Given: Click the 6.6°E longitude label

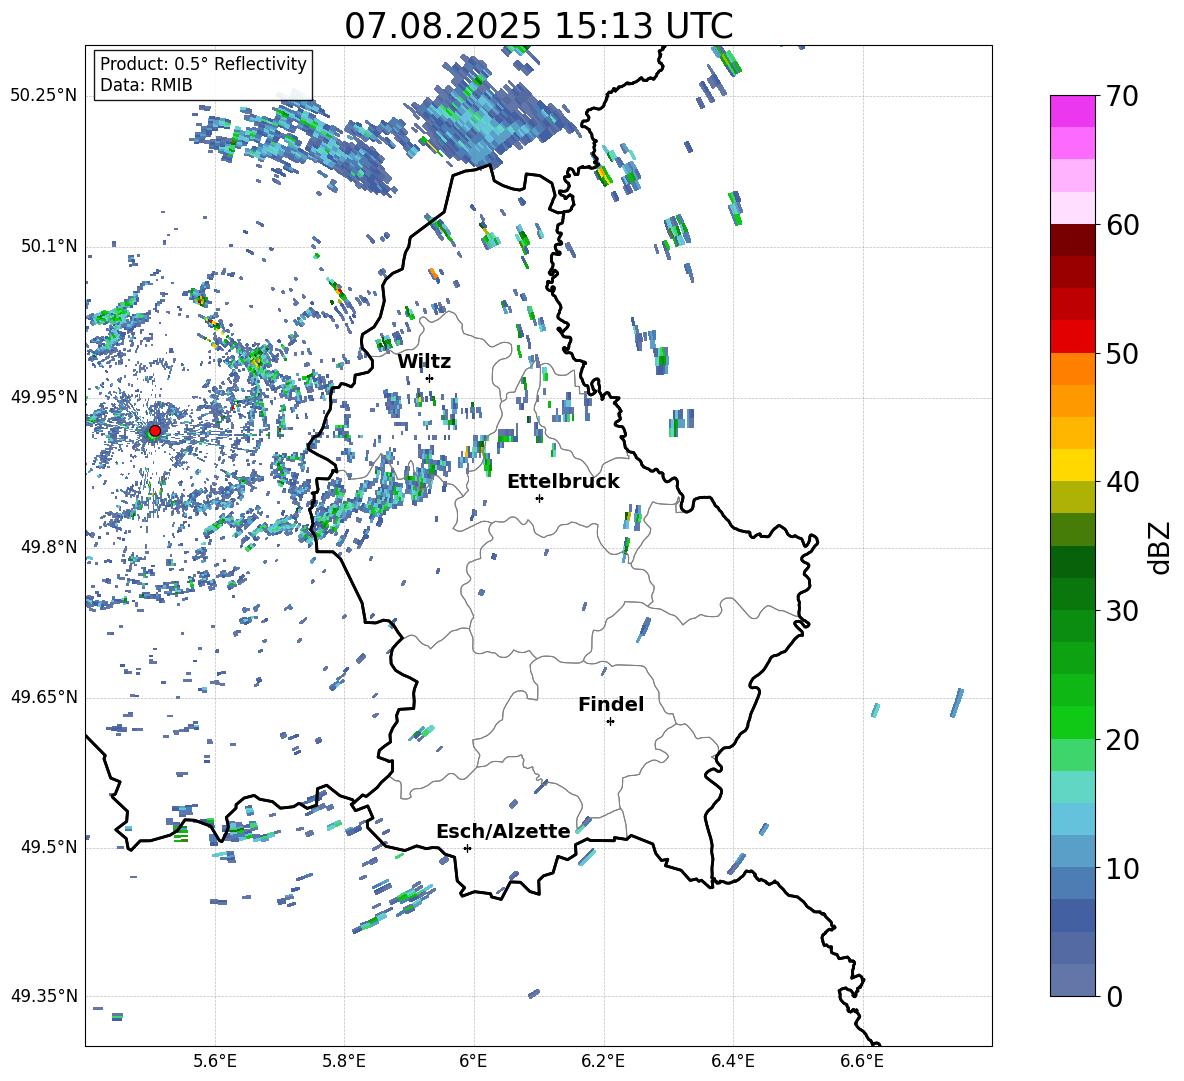Looking at the screenshot, I should coord(862,1061).
